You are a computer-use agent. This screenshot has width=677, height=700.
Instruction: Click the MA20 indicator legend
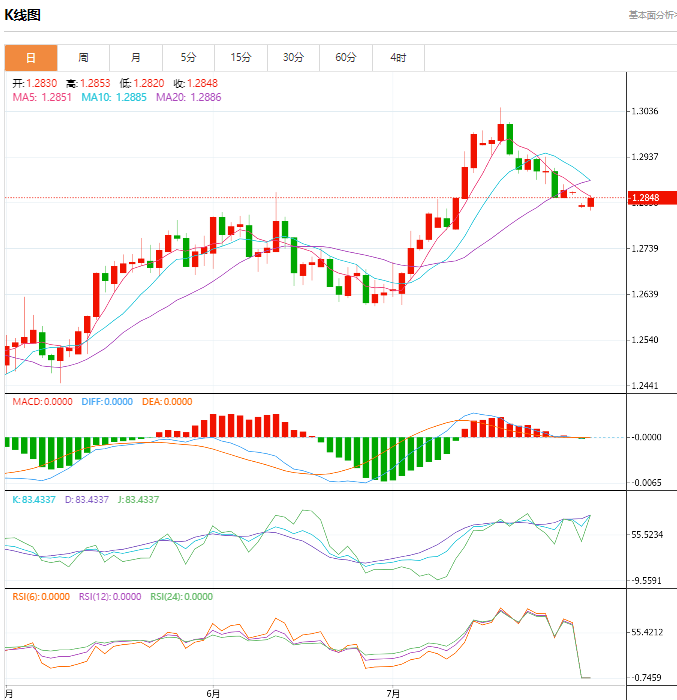pos(188,98)
